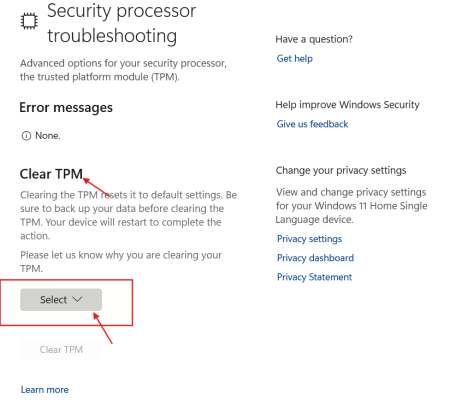The image size is (450, 400).
Task: Click the info circle icon beside None
Action: [26, 136]
